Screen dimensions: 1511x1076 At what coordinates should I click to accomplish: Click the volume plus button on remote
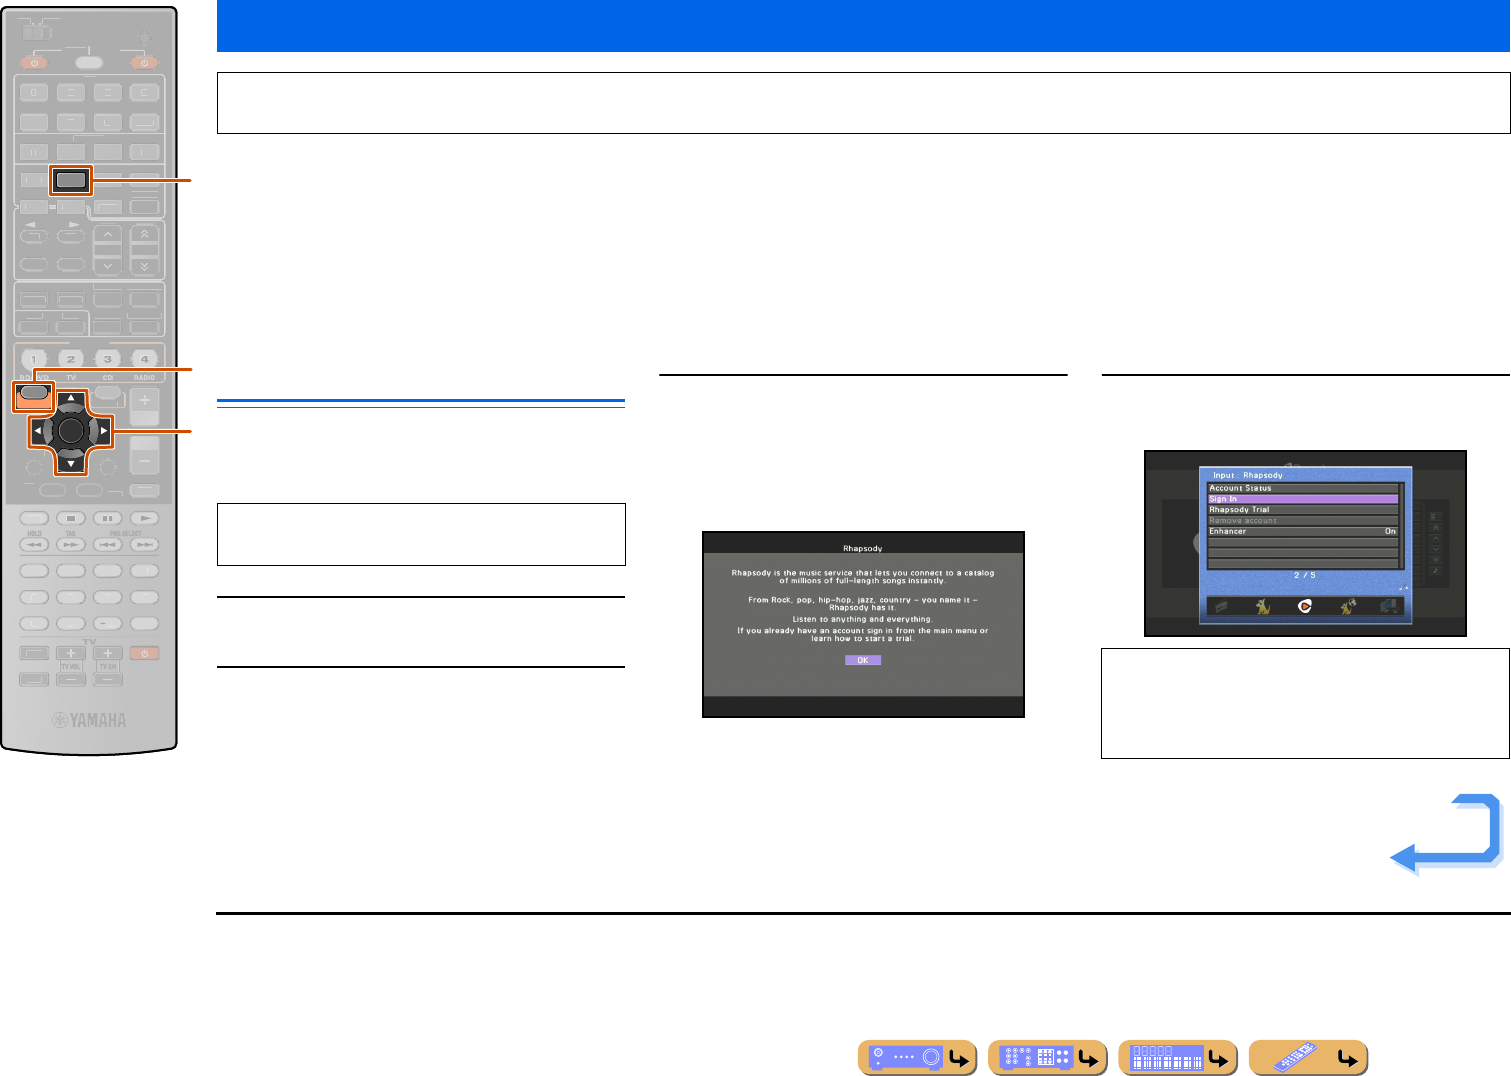(144, 402)
